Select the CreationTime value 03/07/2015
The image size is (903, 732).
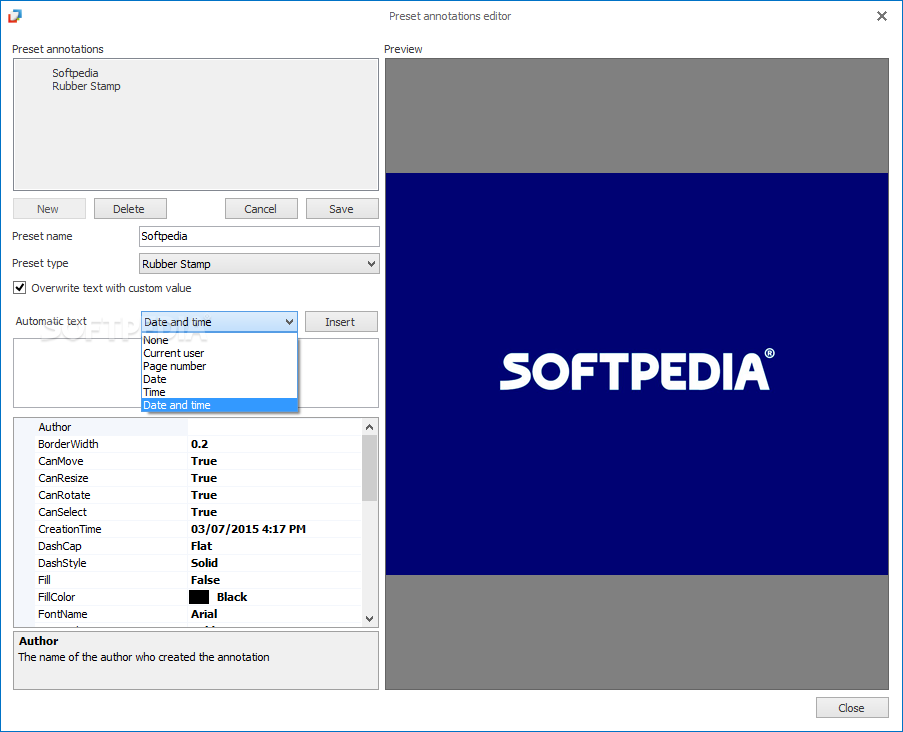[x=248, y=529]
